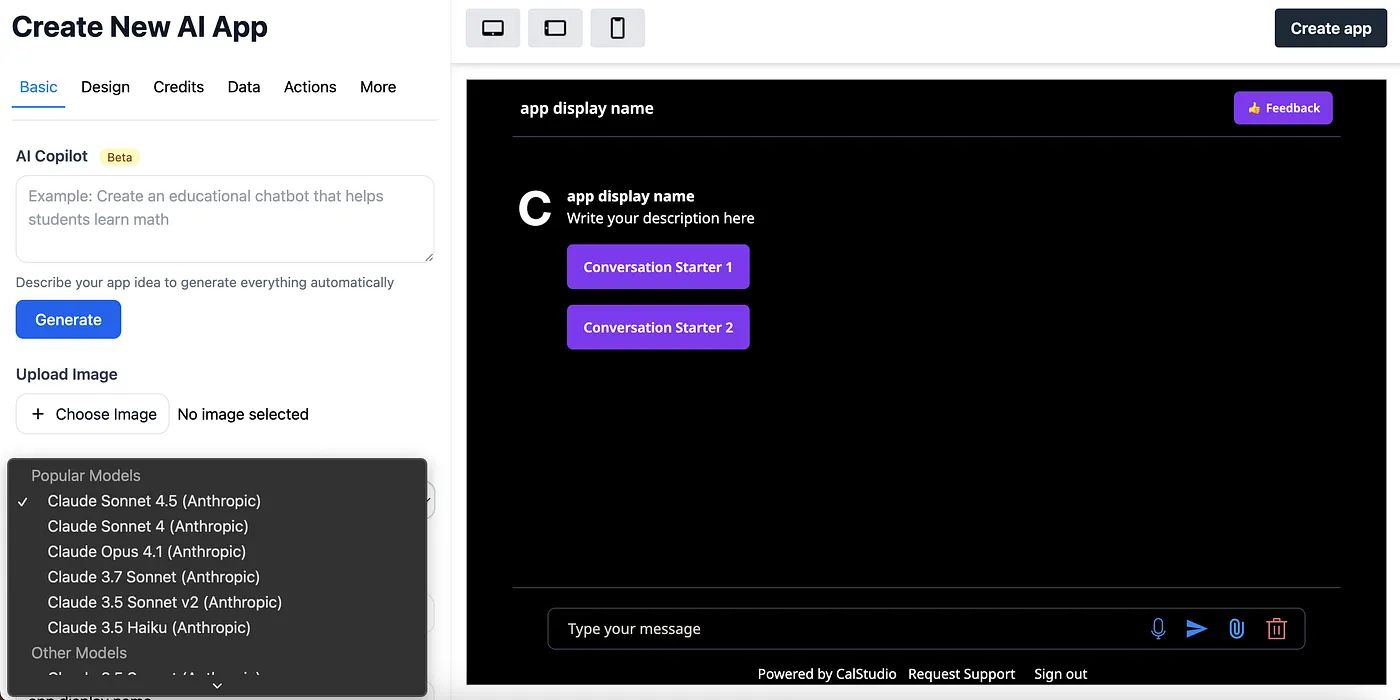Image resolution: width=1400 pixels, height=700 pixels.
Task: Click the 'No image selected' text
Action: pyautogui.click(x=243, y=414)
